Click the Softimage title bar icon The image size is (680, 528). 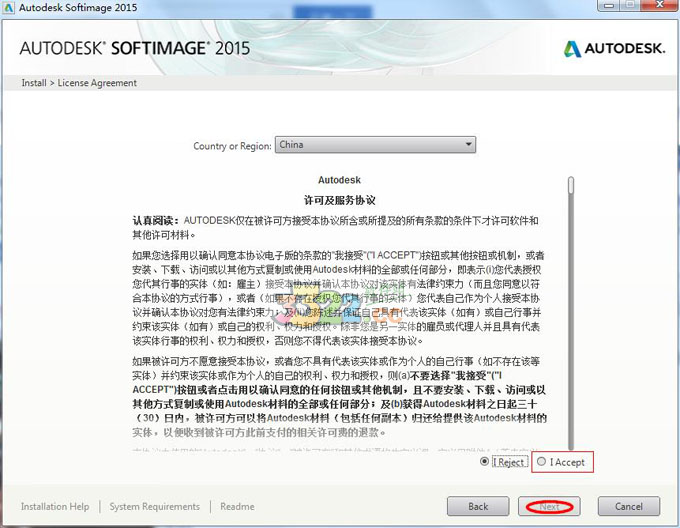click(9, 7)
